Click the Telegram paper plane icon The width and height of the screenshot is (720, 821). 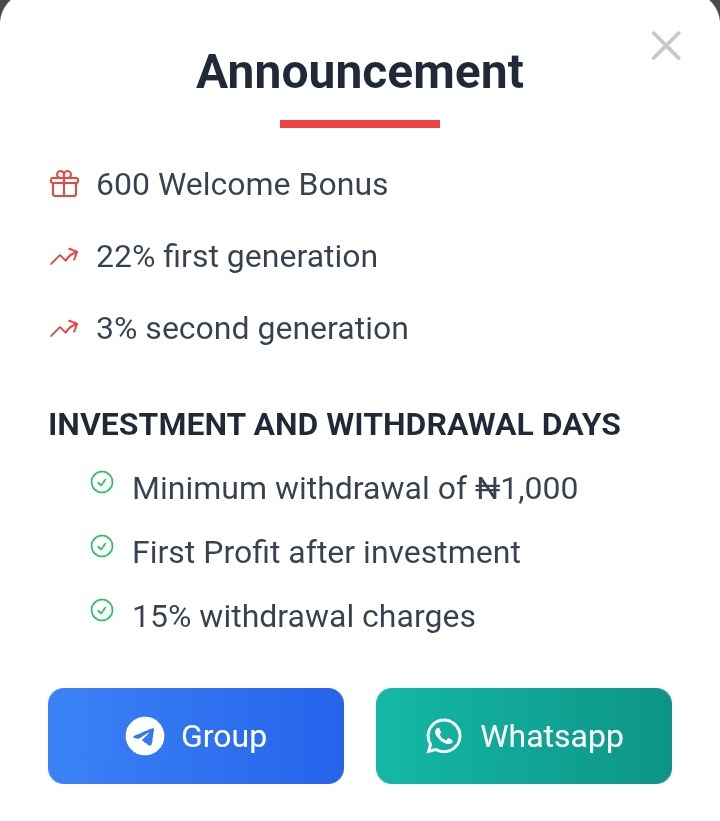[x=145, y=736]
